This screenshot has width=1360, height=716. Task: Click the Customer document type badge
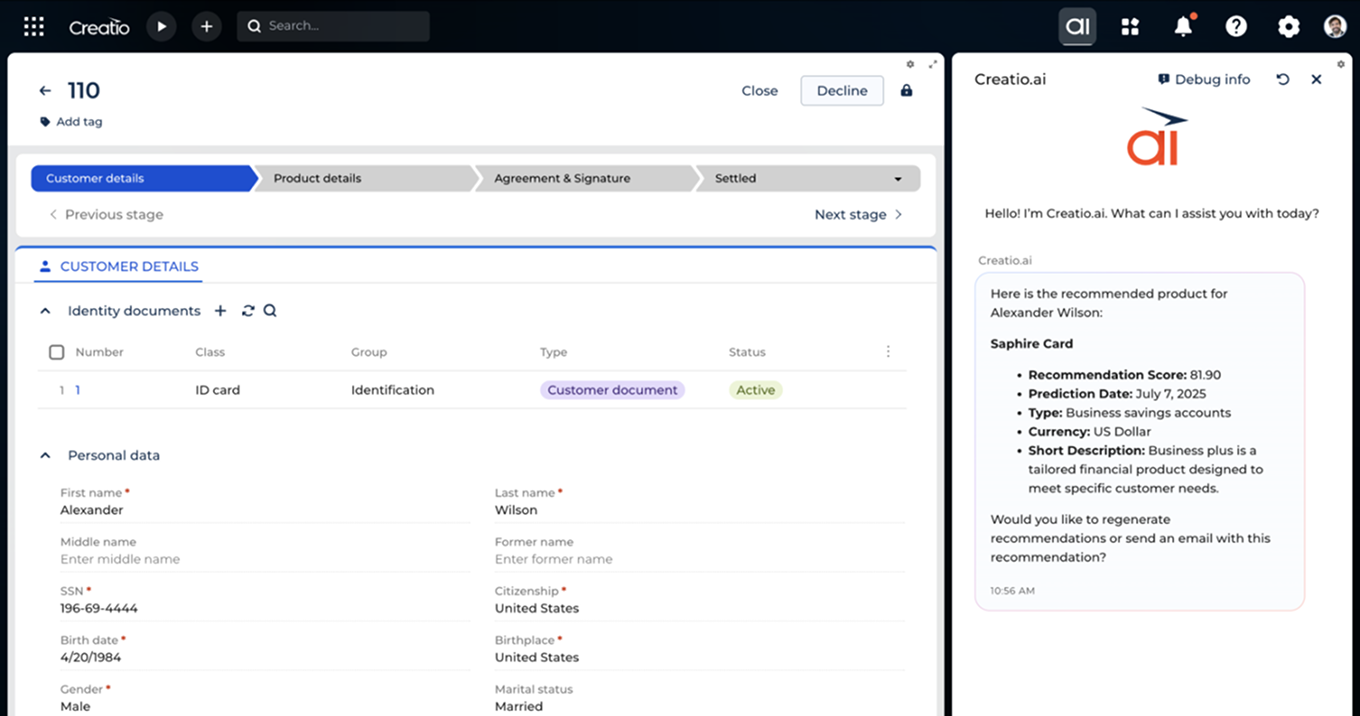click(x=612, y=390)
